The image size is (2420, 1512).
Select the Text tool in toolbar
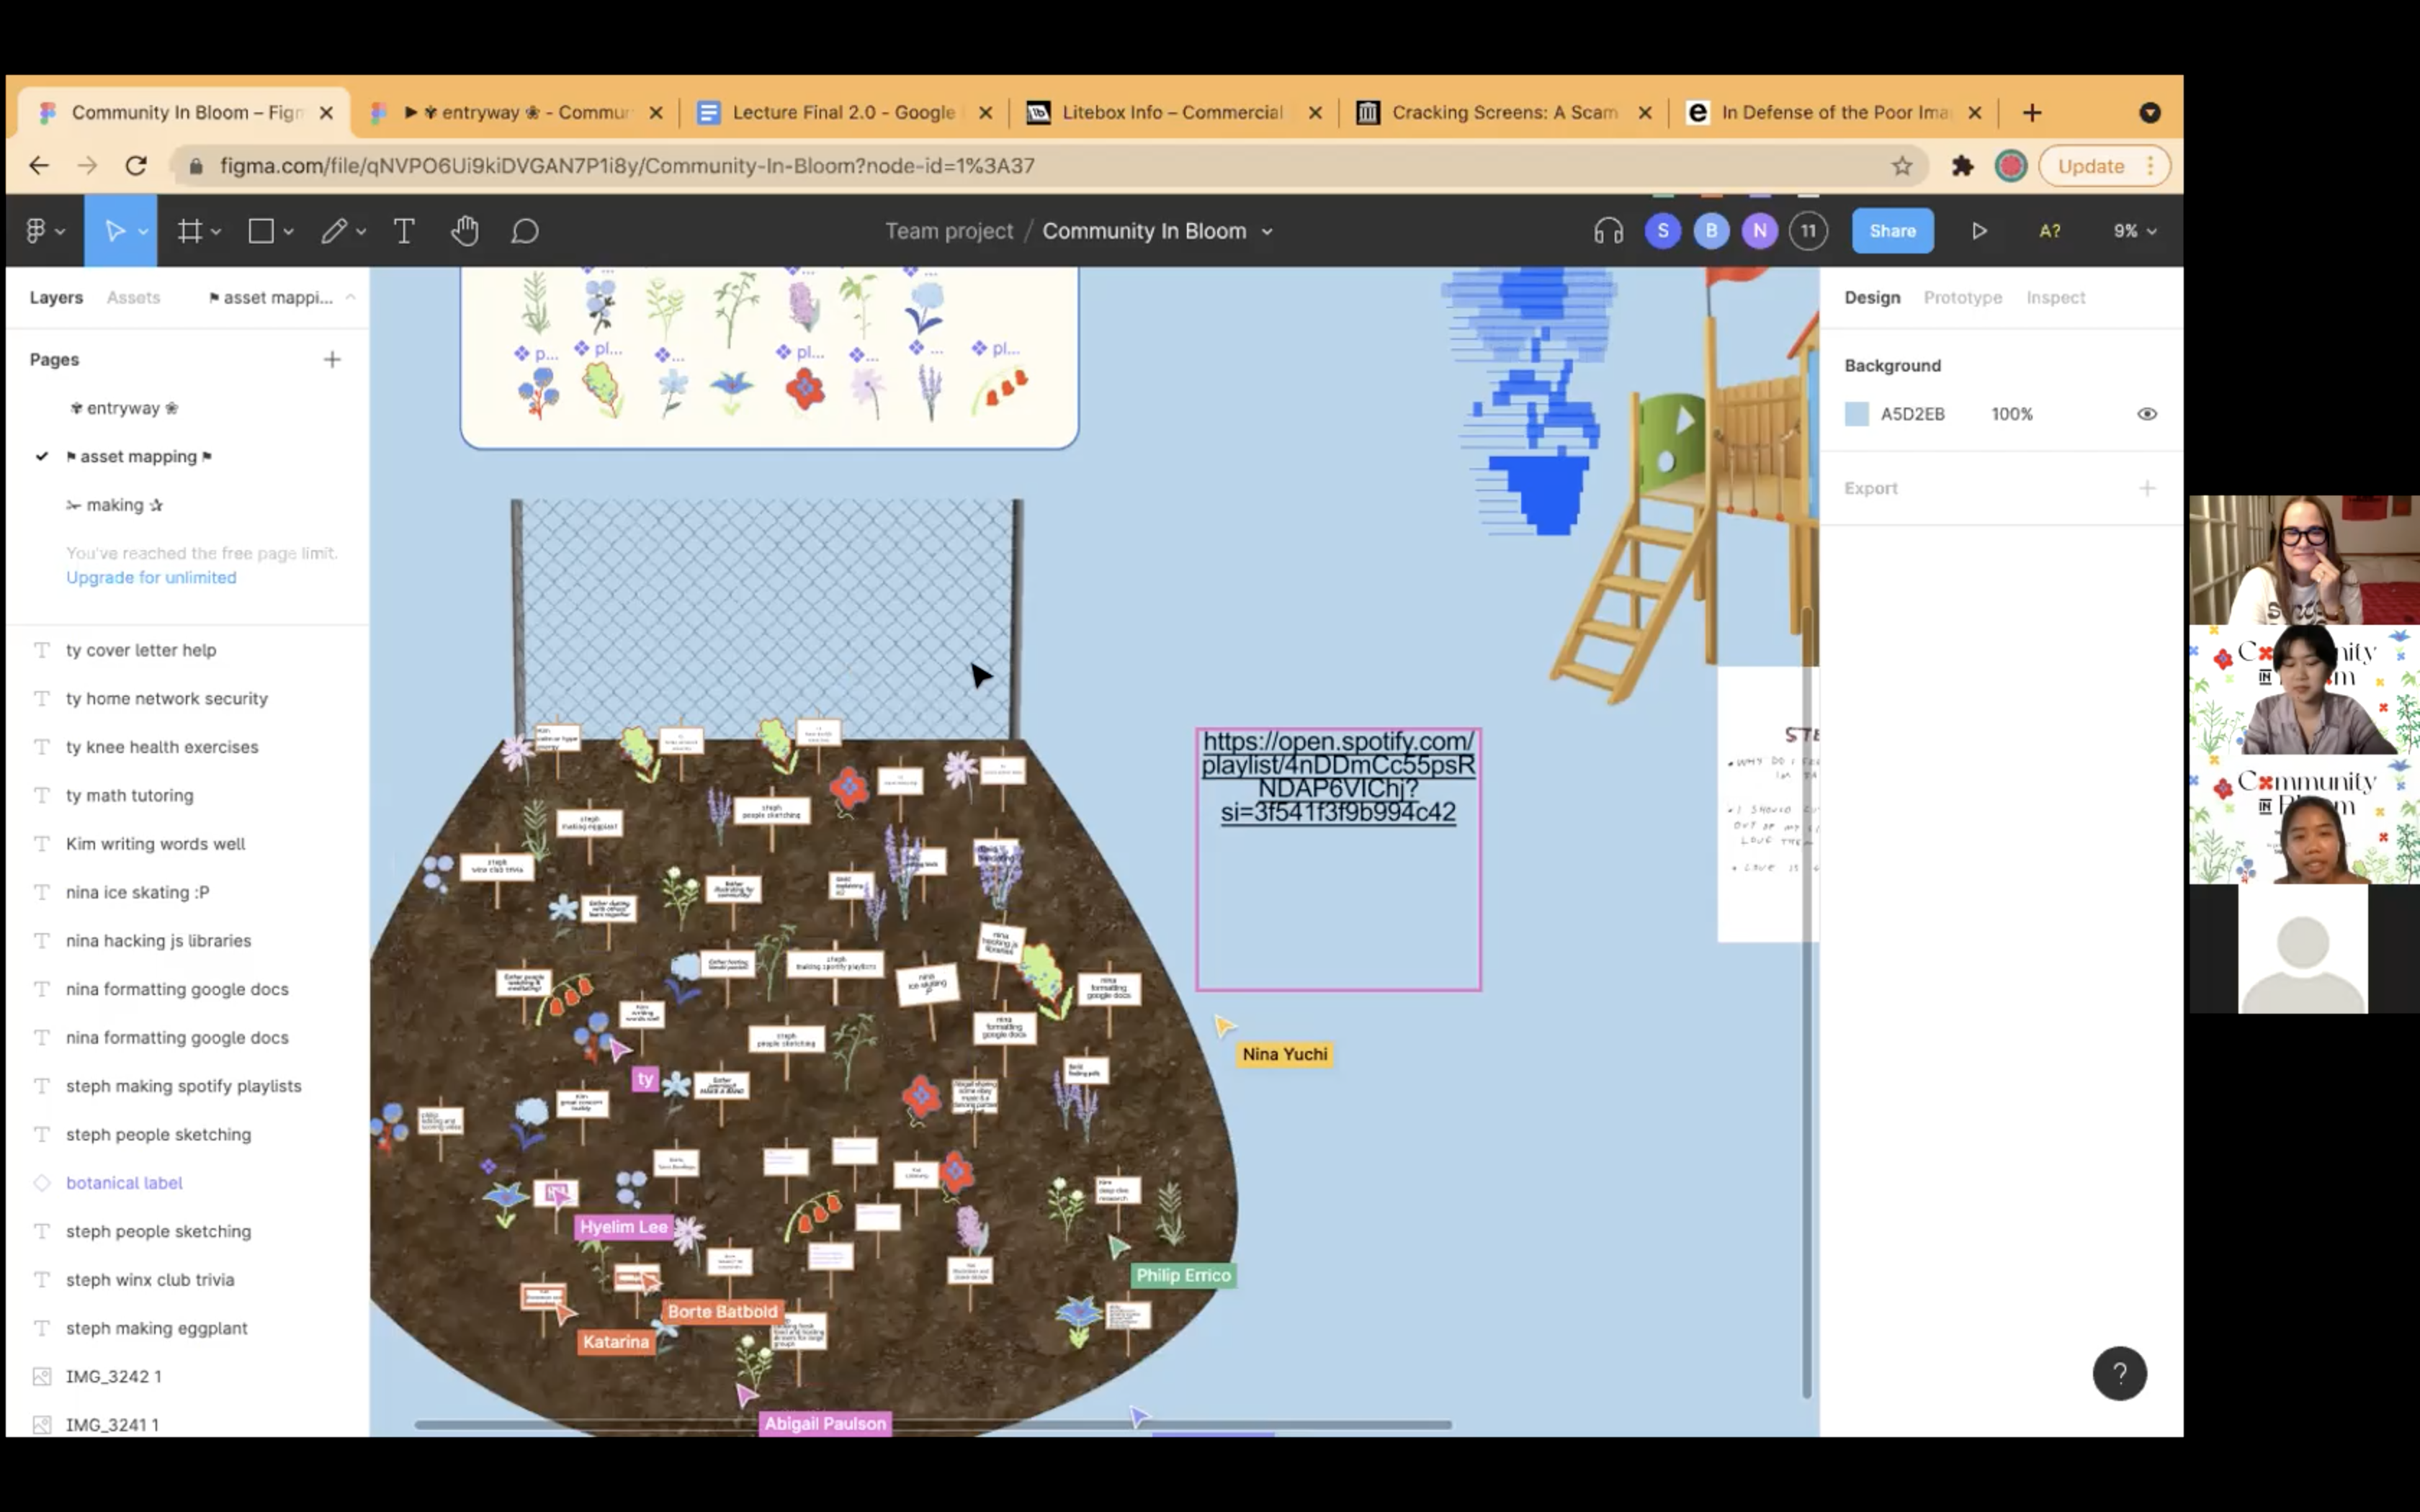(x=404, y=231)
